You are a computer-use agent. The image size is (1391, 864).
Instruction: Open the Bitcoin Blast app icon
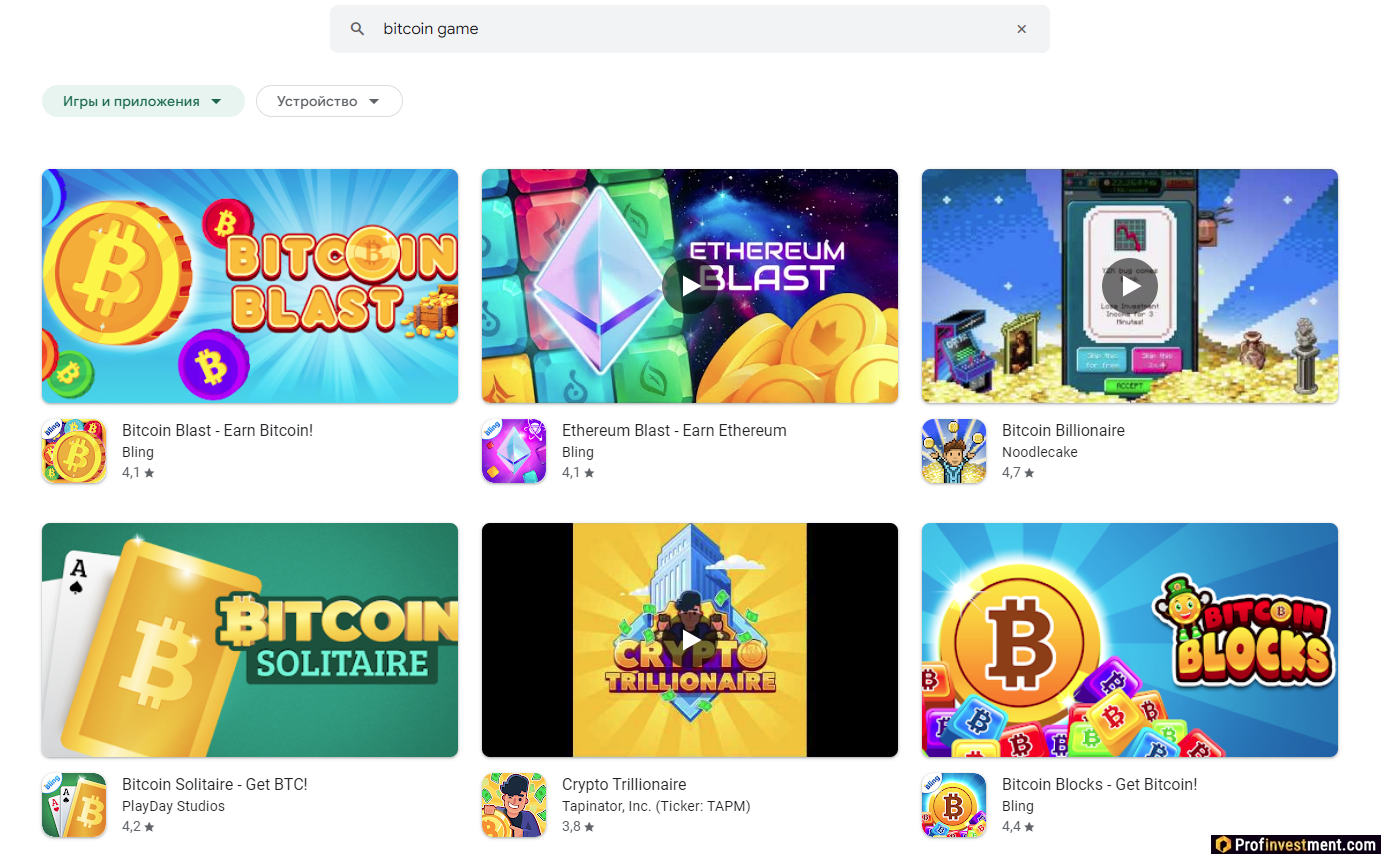point(74,451)
